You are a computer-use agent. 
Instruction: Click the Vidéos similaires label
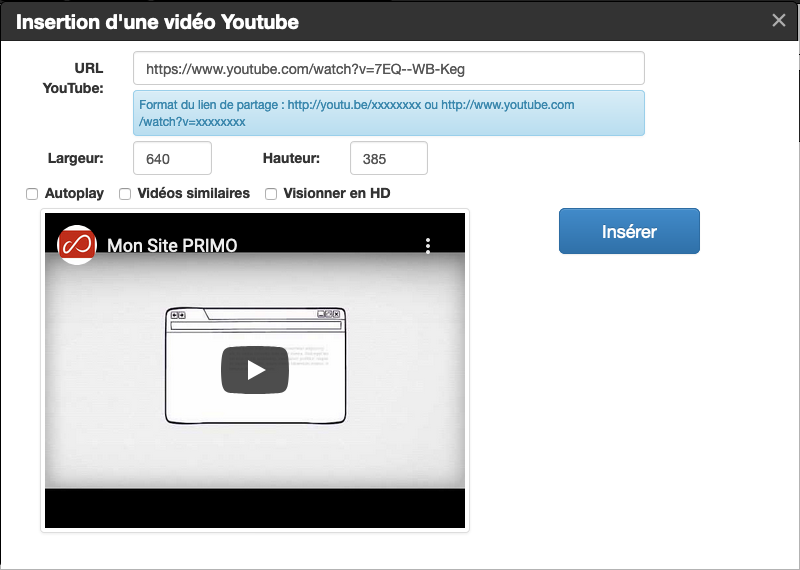click(194, 193)
